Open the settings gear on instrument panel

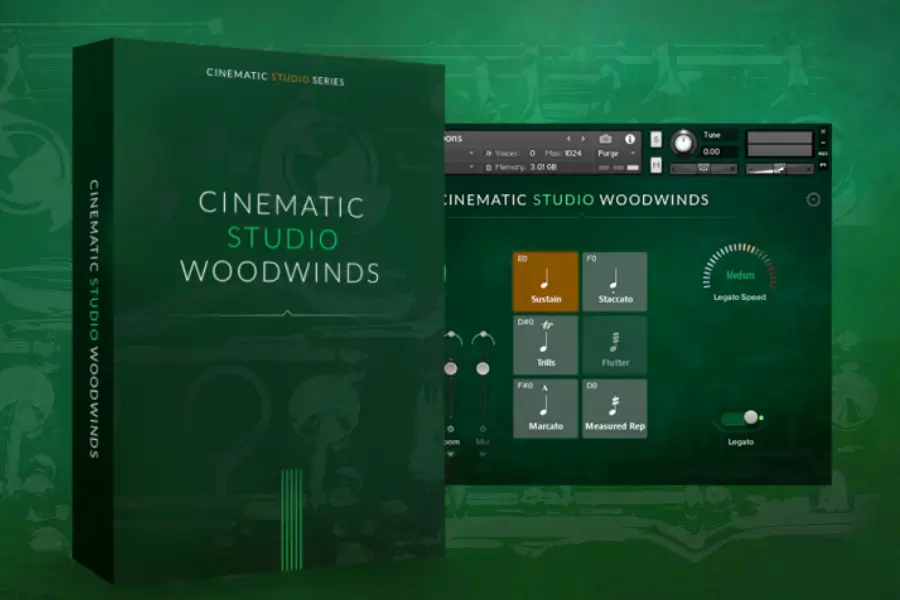coord(813,199)
